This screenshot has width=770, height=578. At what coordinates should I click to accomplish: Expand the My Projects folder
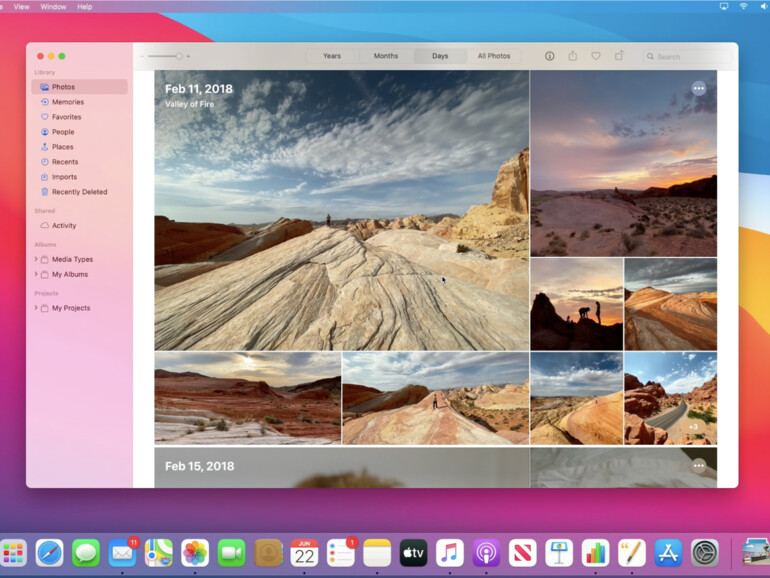(x=36, y=308)
